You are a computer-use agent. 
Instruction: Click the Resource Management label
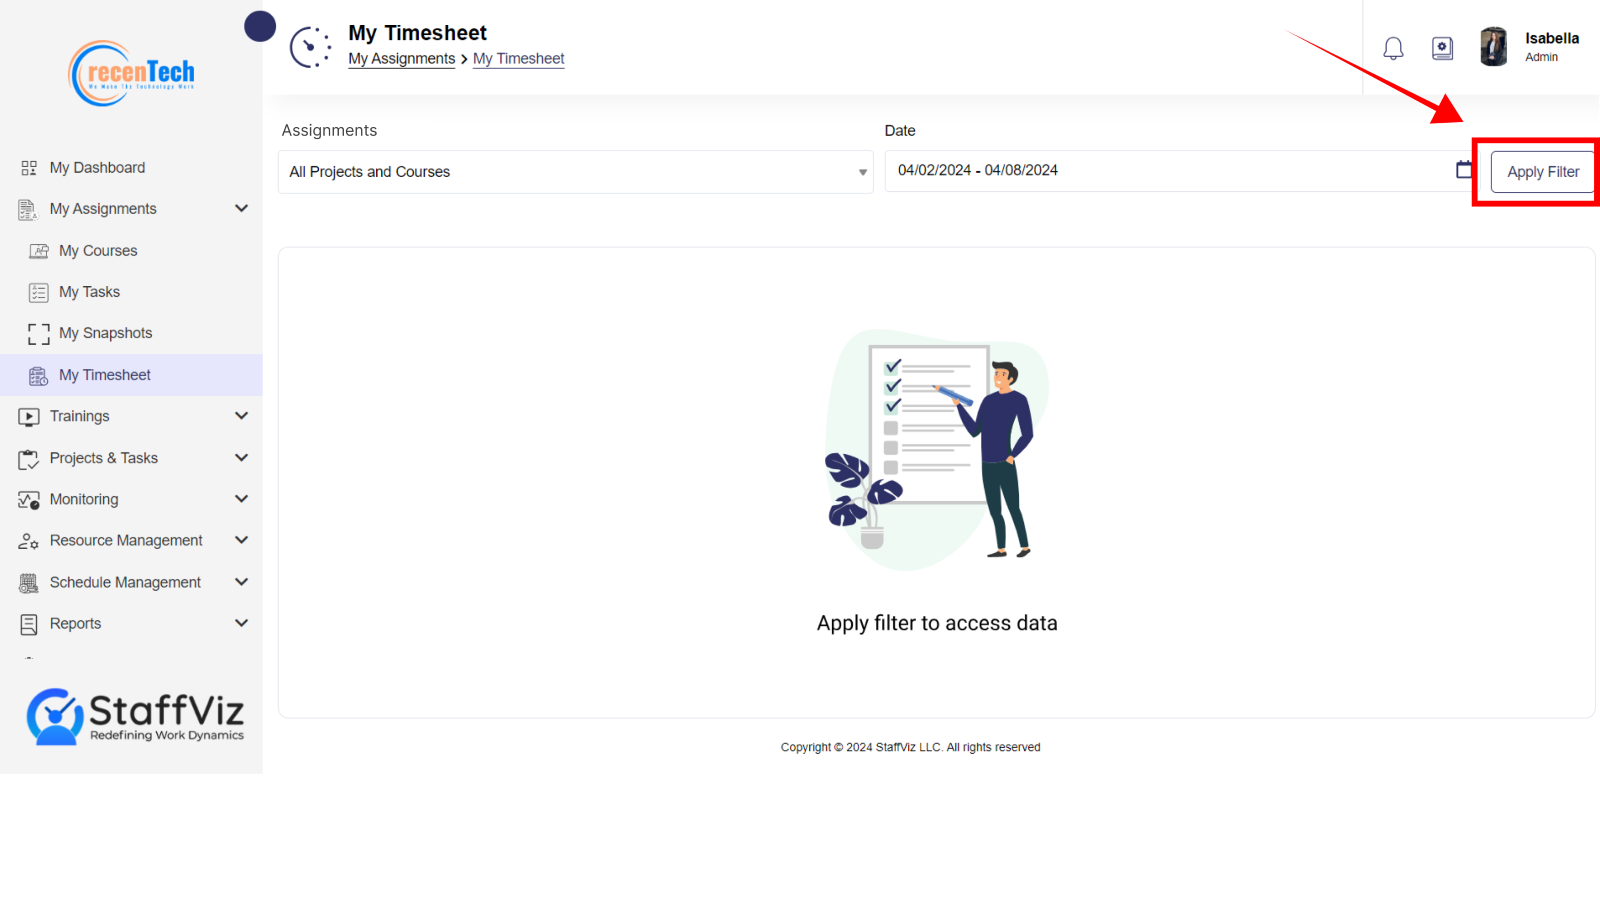click(x=126, y=540)
